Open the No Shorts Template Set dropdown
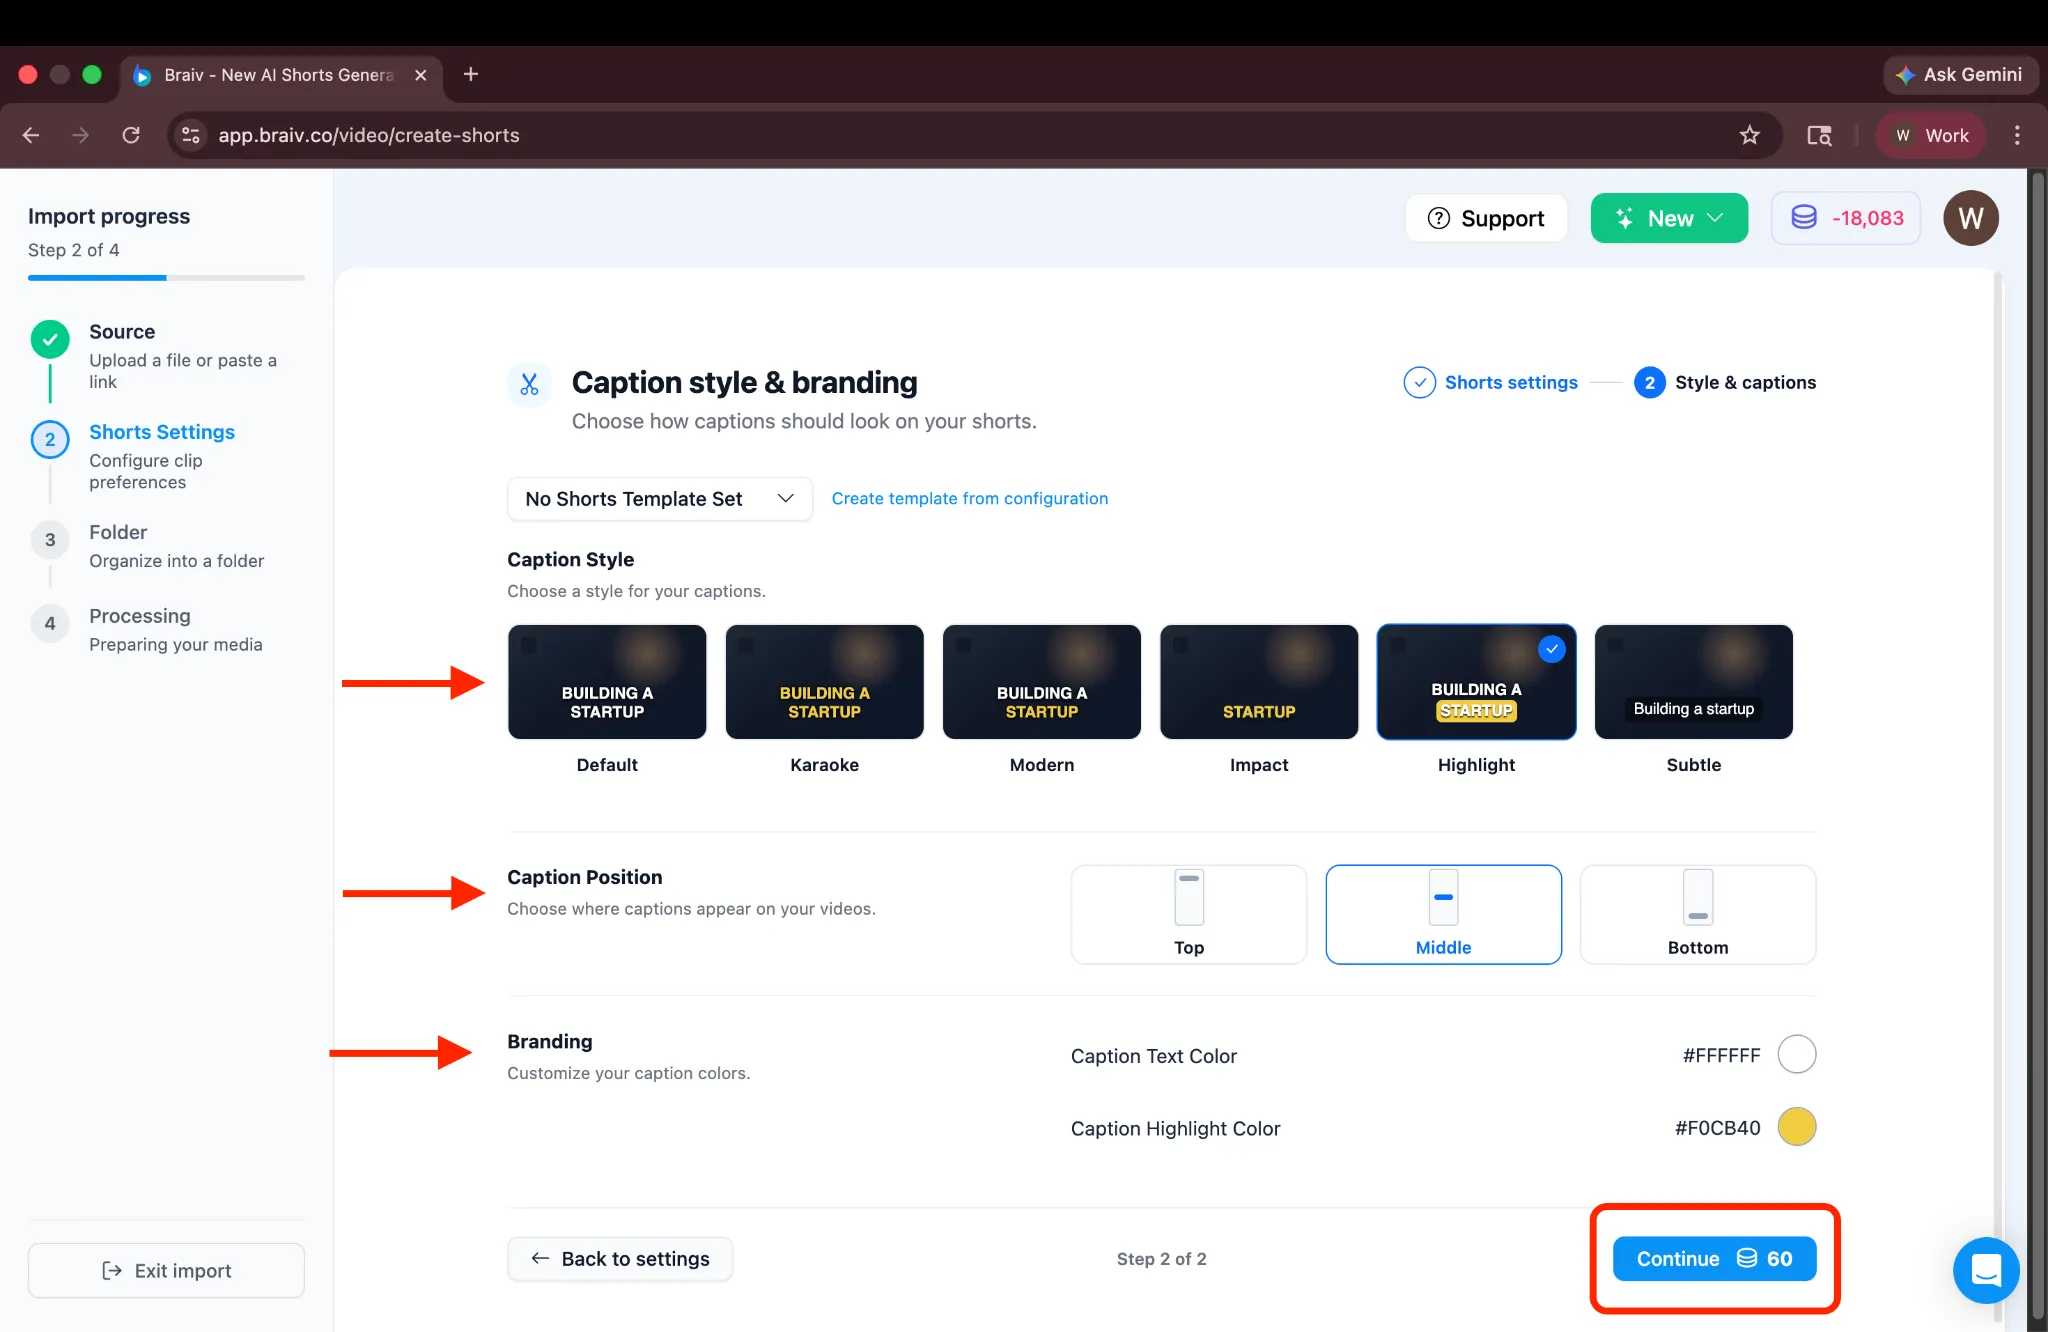The width and height of the screenshot is (2048, 1332). coord(659,498)
